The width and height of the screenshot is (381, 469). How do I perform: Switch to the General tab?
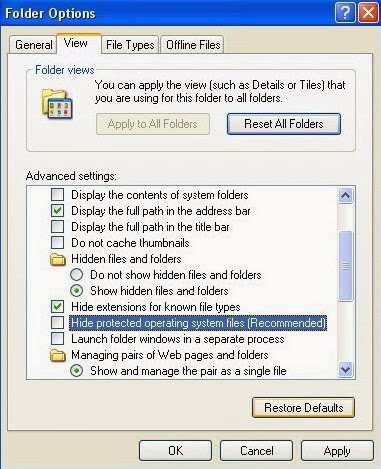click(x=34, y=45)
